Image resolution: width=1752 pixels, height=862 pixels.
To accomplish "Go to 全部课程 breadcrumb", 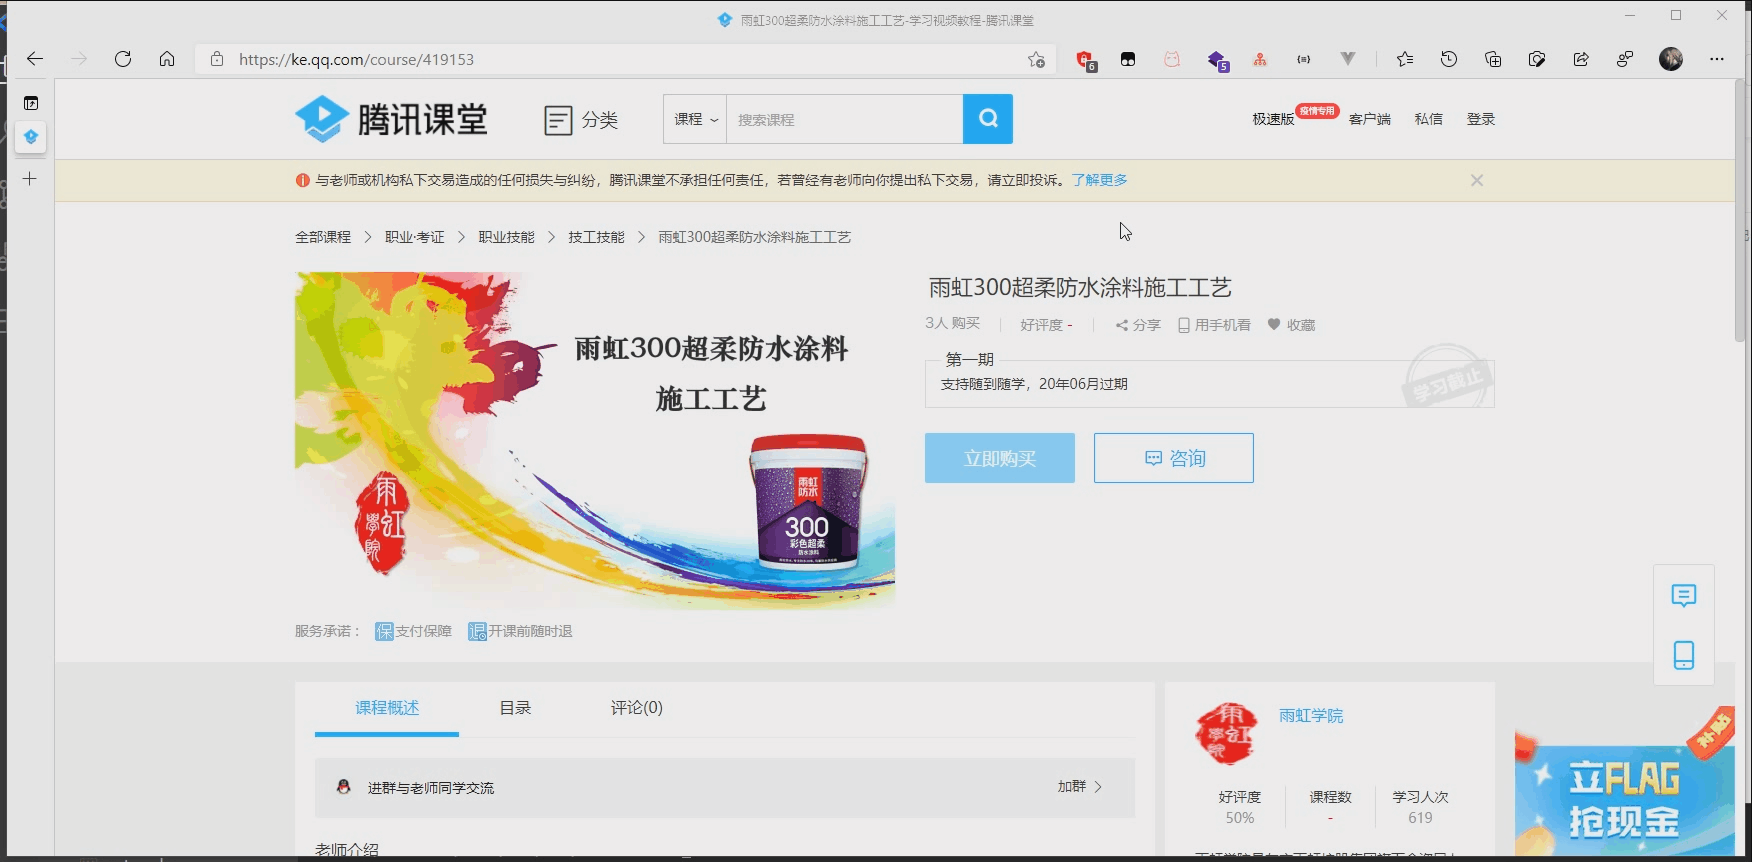I will 323,237.
